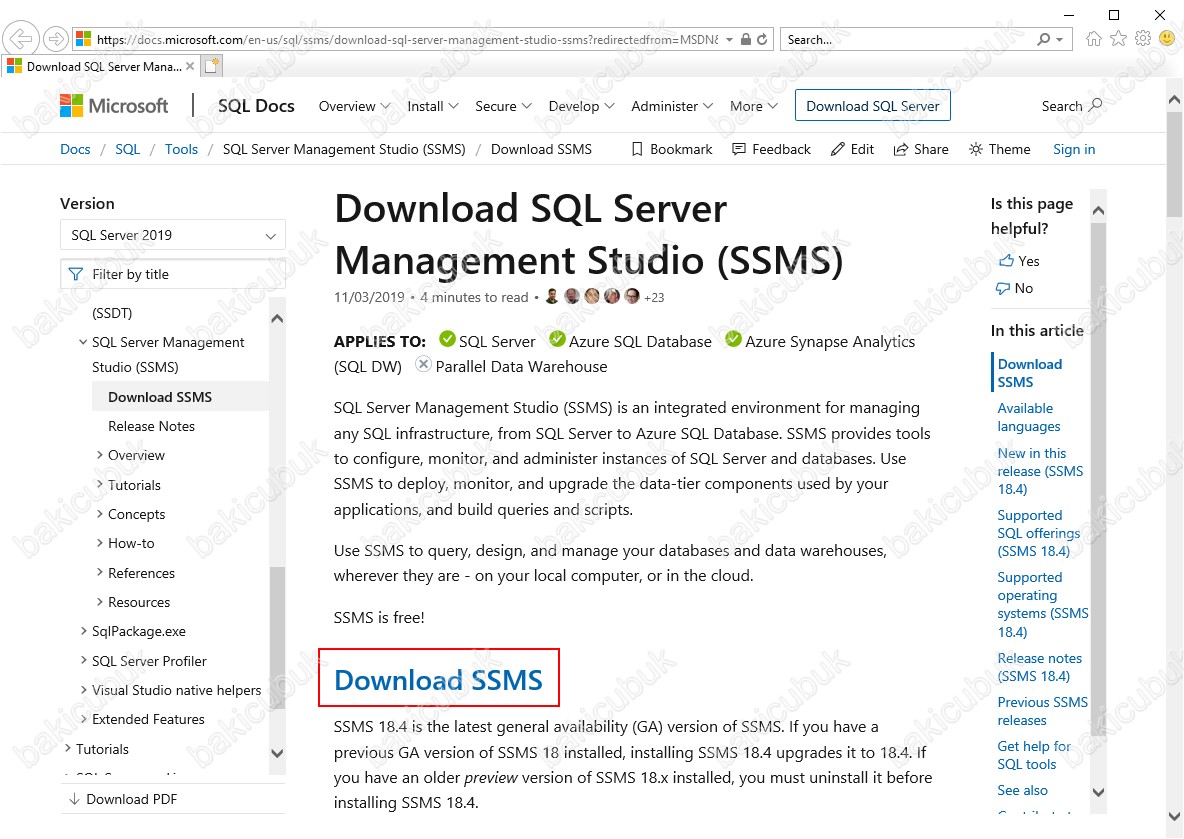Open the Theme selector
The width and height of the screenshot is (1184, 839).
pyautogui.click(x=1000, y=150)
